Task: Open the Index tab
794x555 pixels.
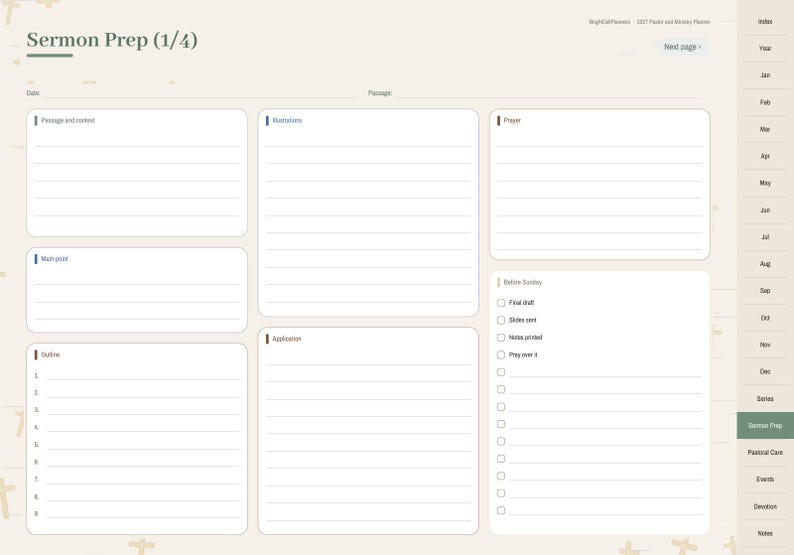Action: tap(765, 21)
